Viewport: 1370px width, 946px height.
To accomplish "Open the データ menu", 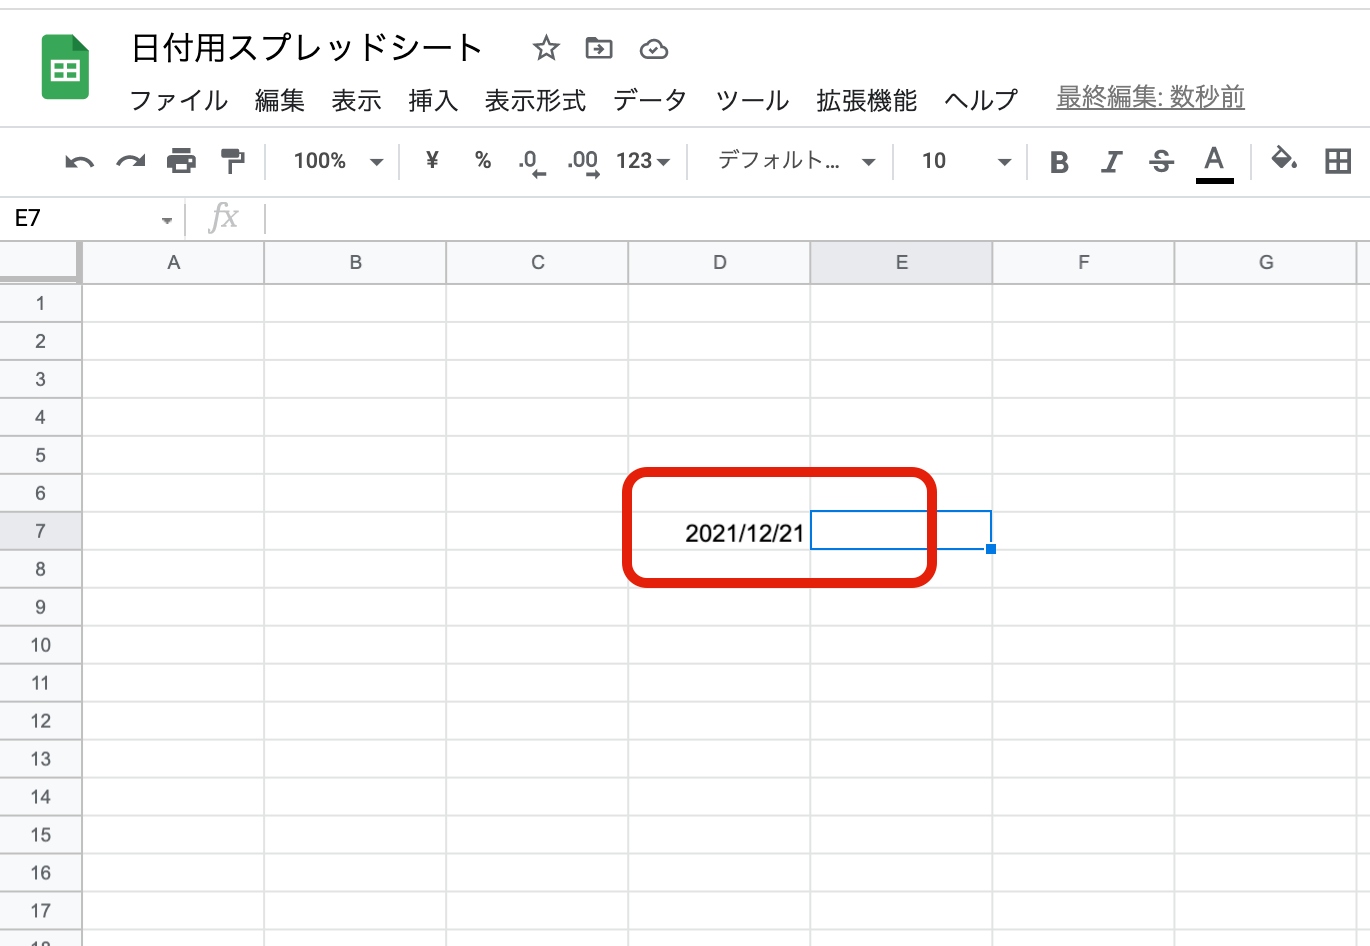I will pos(650,100).
